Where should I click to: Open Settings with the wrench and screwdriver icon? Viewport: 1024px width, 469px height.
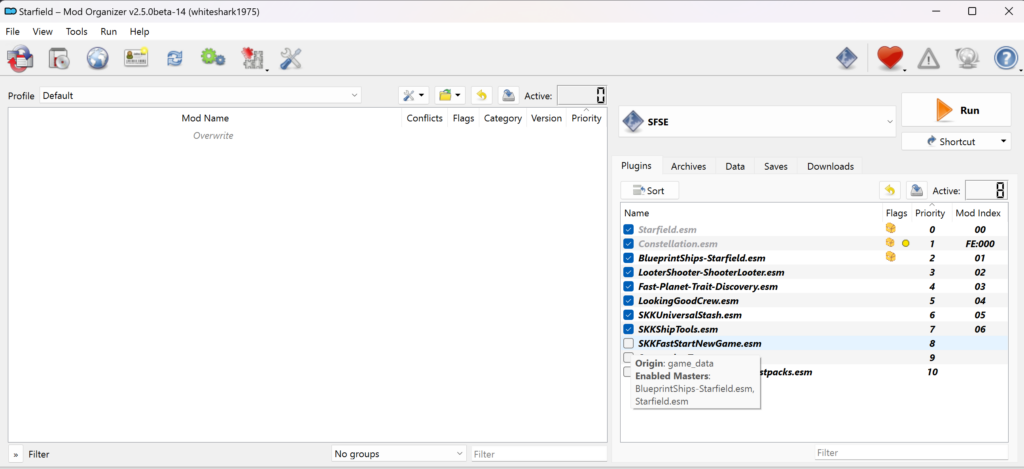click(x=291, y=59)
